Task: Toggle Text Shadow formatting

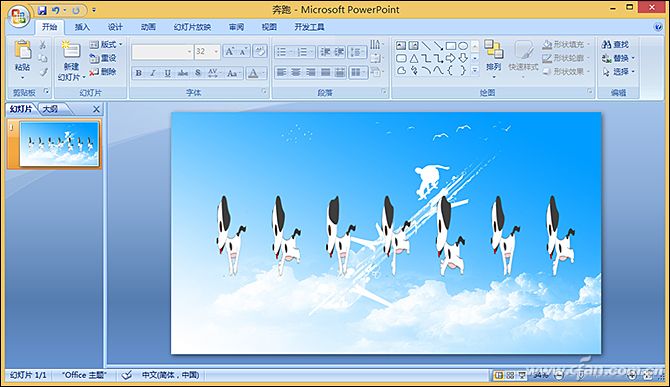Action: tap(198, 73)
